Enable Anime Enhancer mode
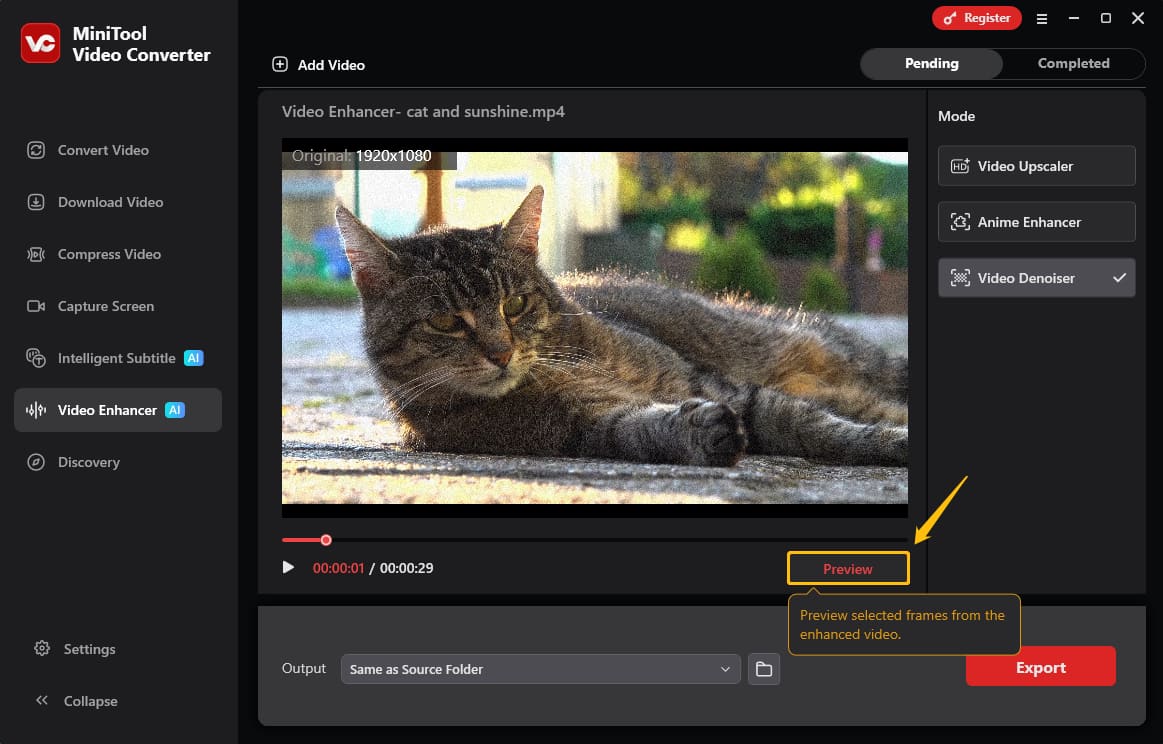The image size is (1163, 744). 1036,221
